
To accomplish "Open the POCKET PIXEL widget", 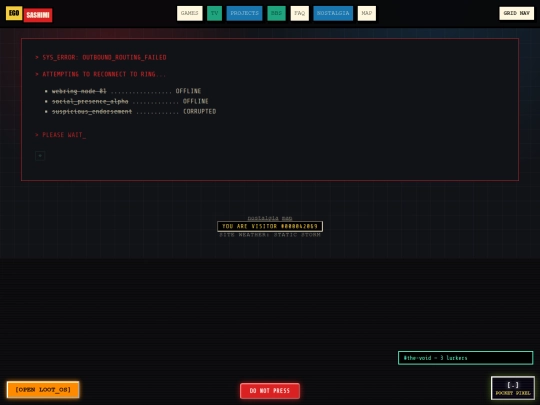I will coord(513,388).
